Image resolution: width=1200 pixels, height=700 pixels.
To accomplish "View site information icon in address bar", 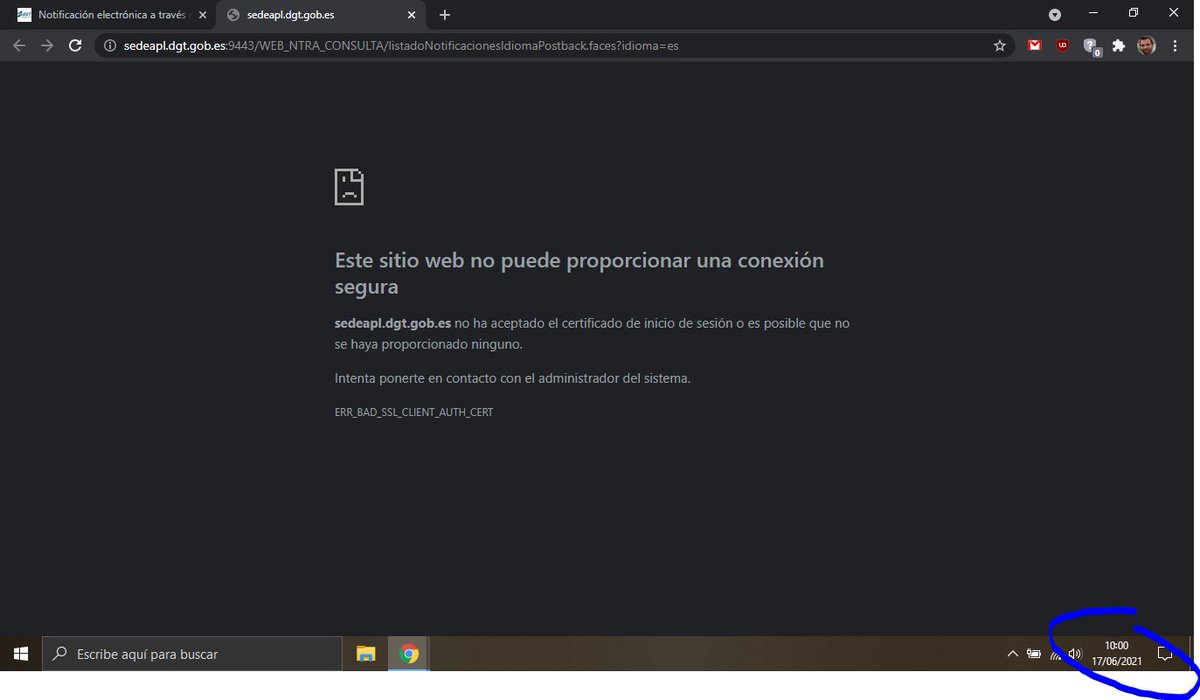I will [111, 46].
